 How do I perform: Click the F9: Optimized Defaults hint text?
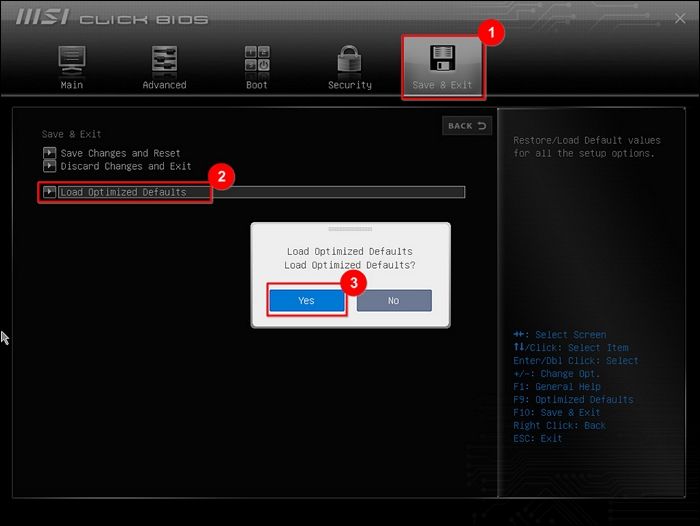coord(572,400)
